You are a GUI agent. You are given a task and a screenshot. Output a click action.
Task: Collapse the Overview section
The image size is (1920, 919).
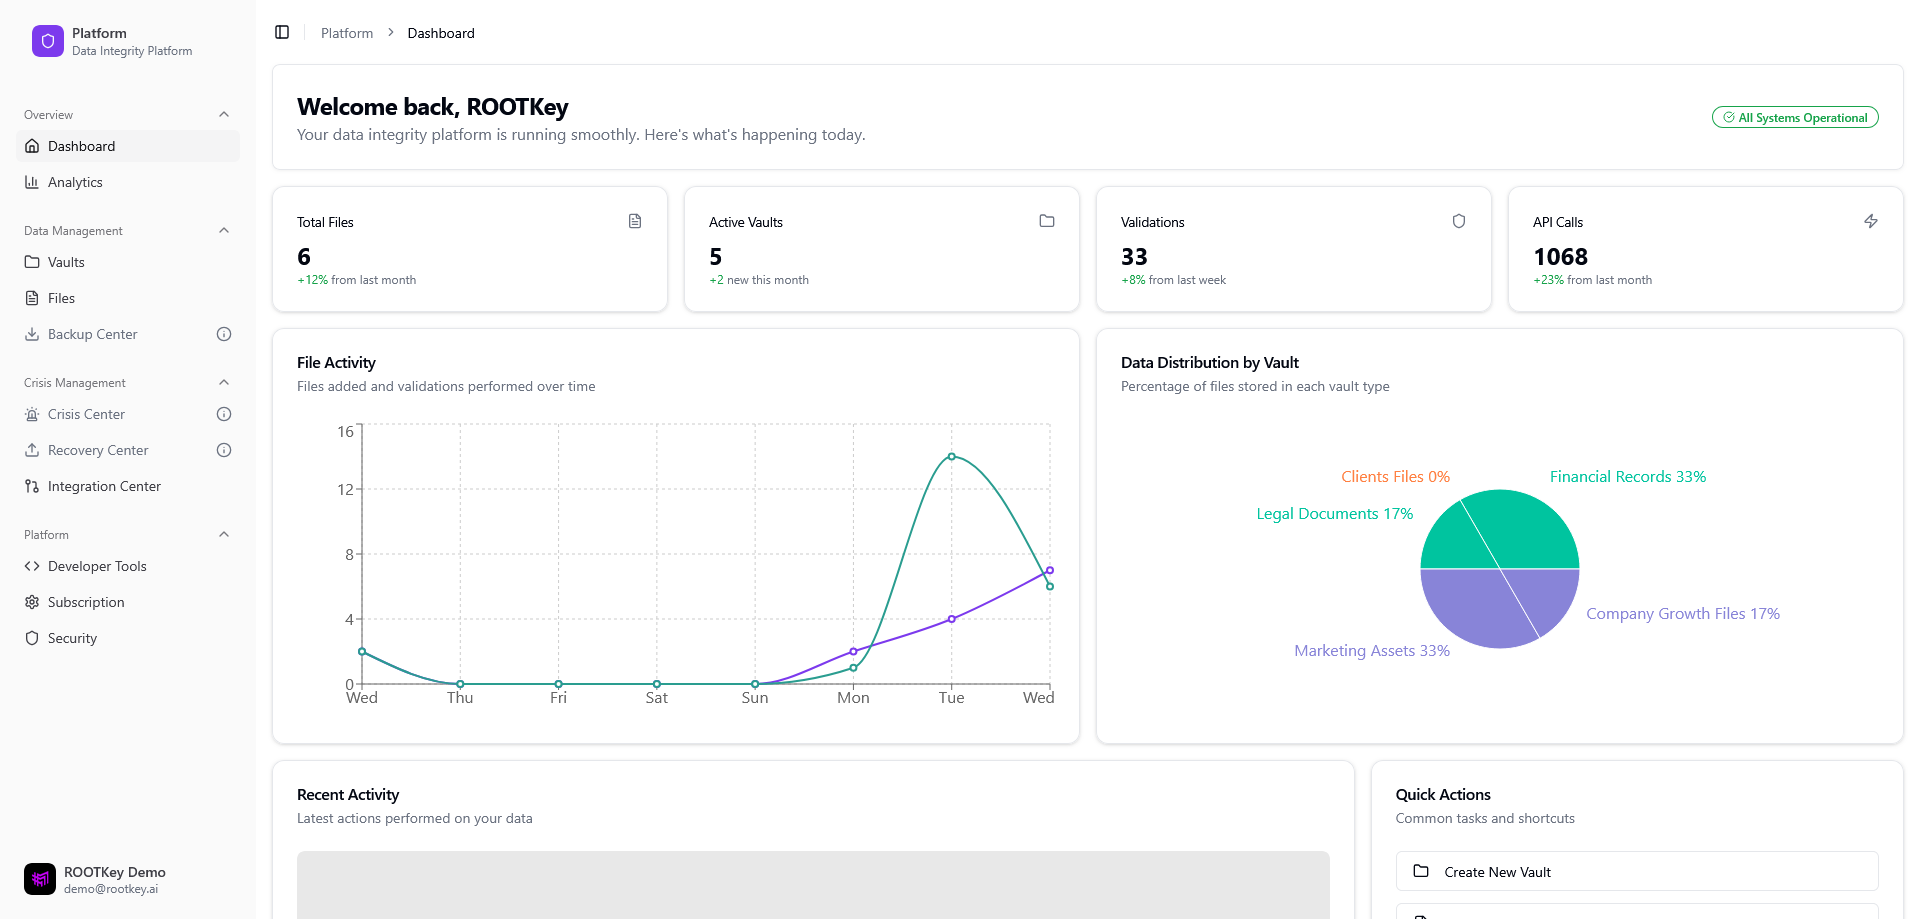click(x=224, y=114)
